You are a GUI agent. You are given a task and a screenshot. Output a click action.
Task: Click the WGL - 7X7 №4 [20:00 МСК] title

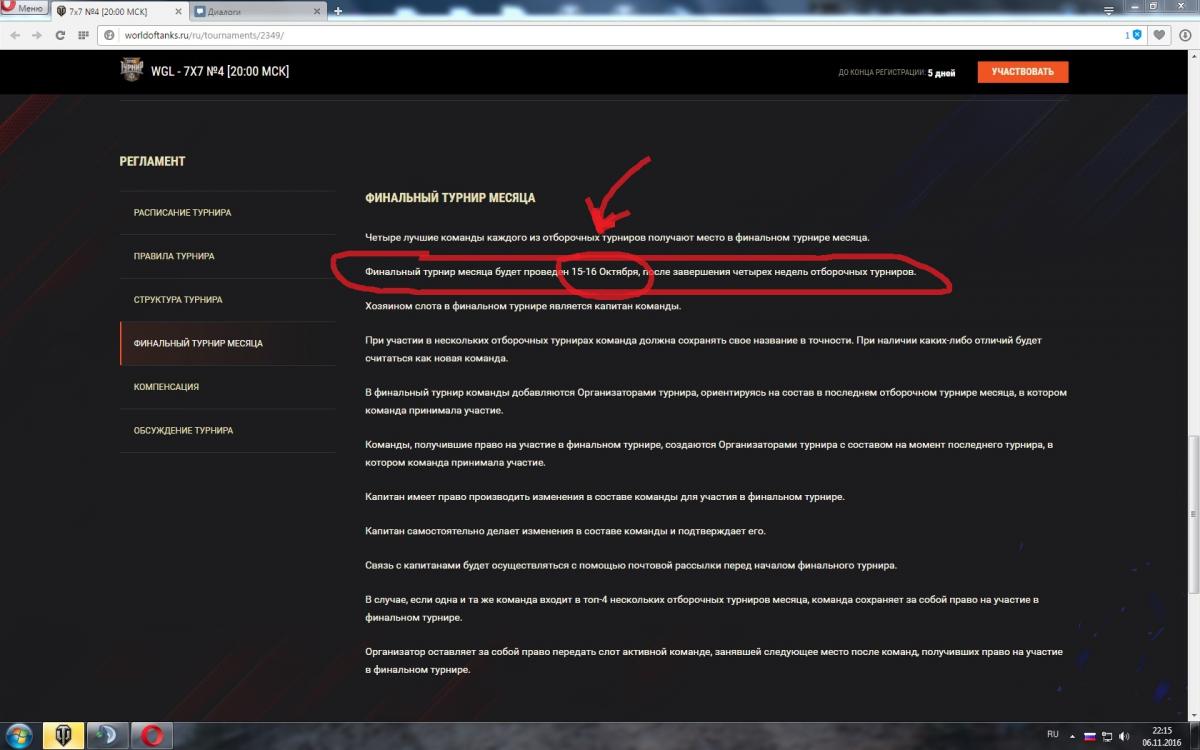point(221,72)
